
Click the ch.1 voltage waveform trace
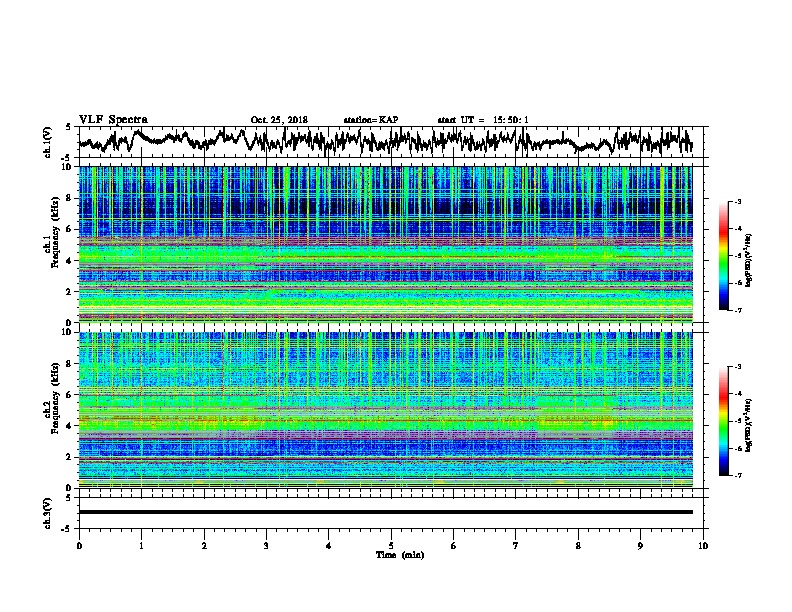[x=385, y=141]
